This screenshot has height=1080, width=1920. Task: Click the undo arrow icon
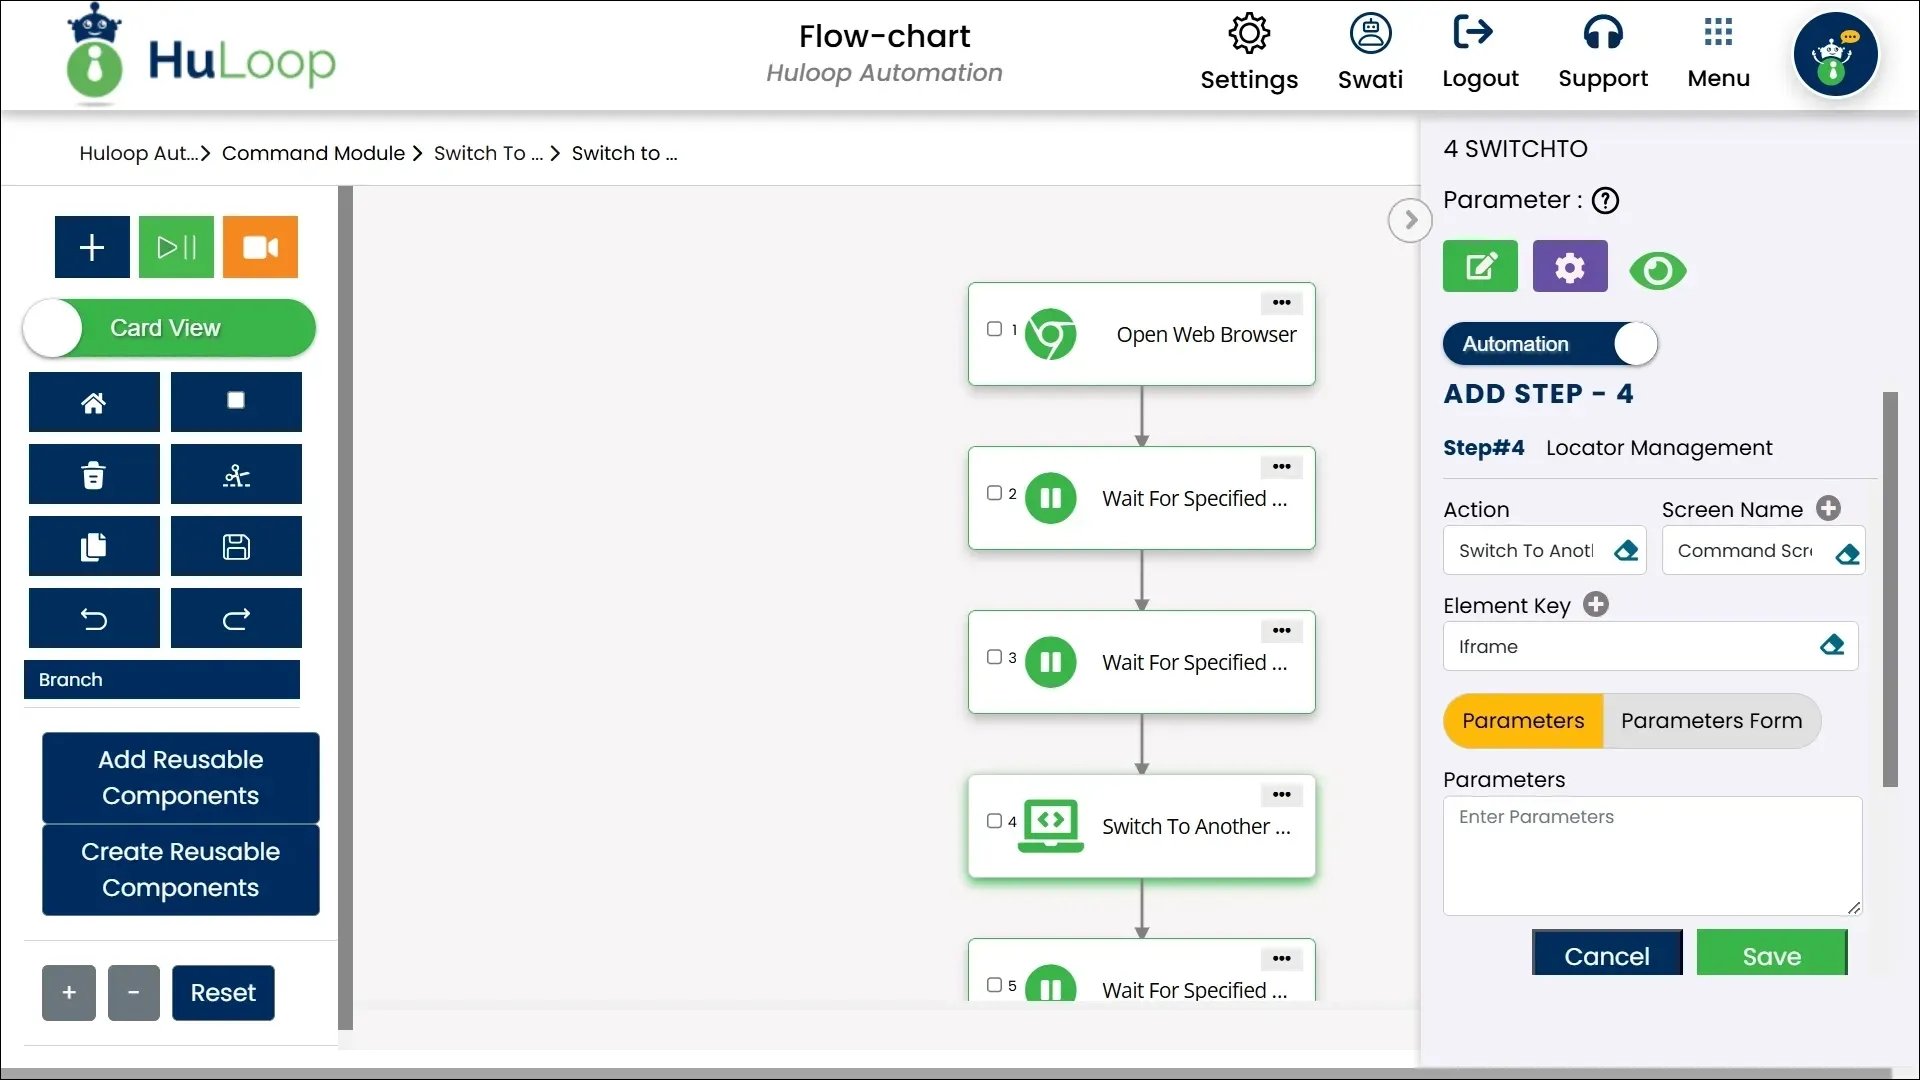(94, 619)
